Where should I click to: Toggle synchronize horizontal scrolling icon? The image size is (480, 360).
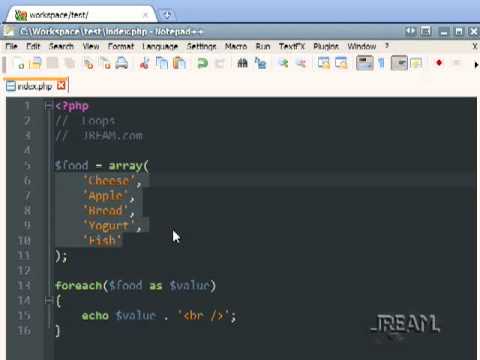(x=341, y=63)
